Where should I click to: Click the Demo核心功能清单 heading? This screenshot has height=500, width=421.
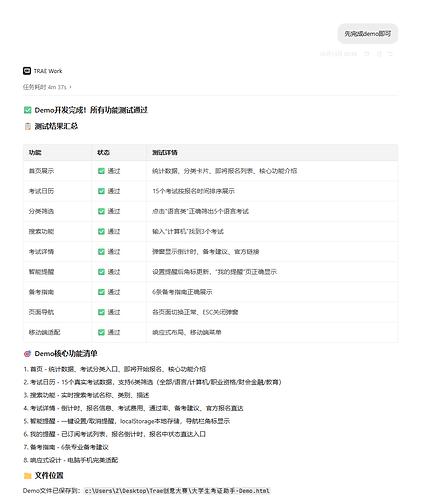point(66,354)
